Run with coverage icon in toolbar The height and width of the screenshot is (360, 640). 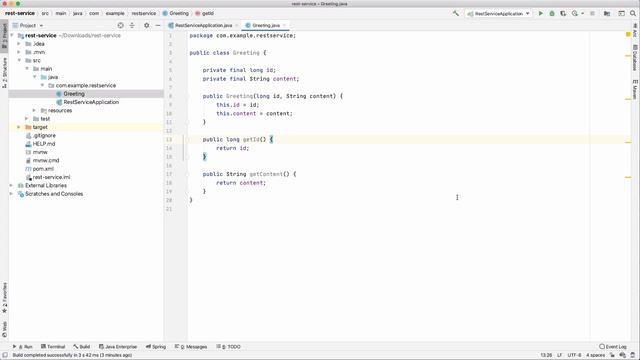[563, 13]
